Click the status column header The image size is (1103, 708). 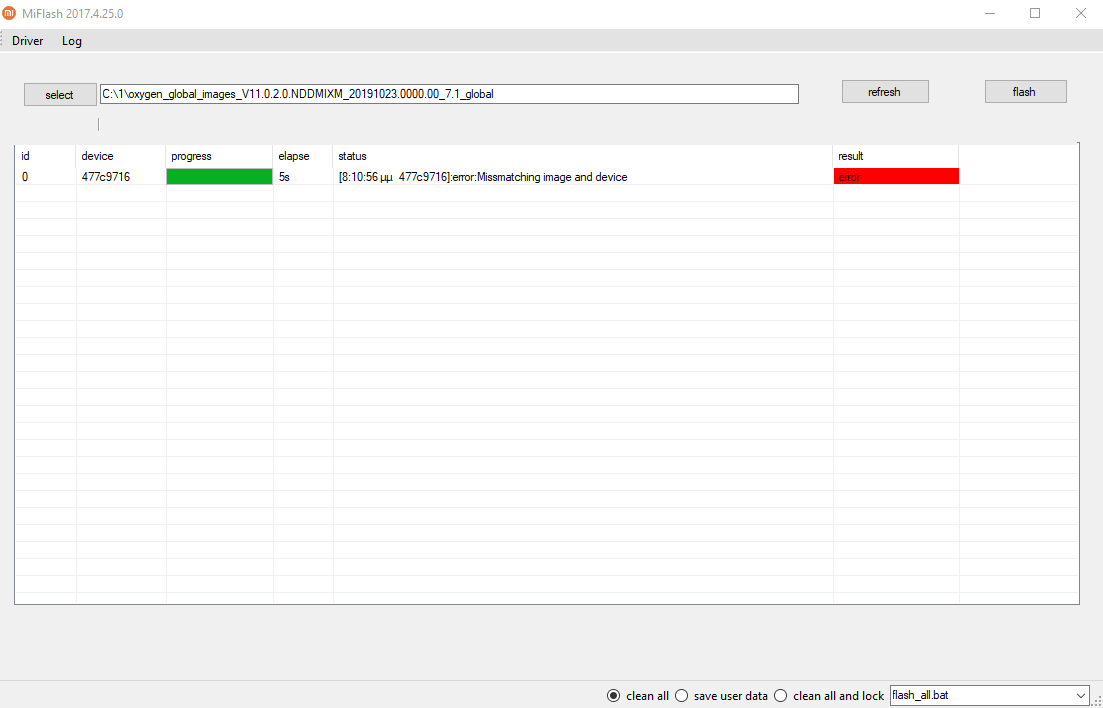[583, 156]
